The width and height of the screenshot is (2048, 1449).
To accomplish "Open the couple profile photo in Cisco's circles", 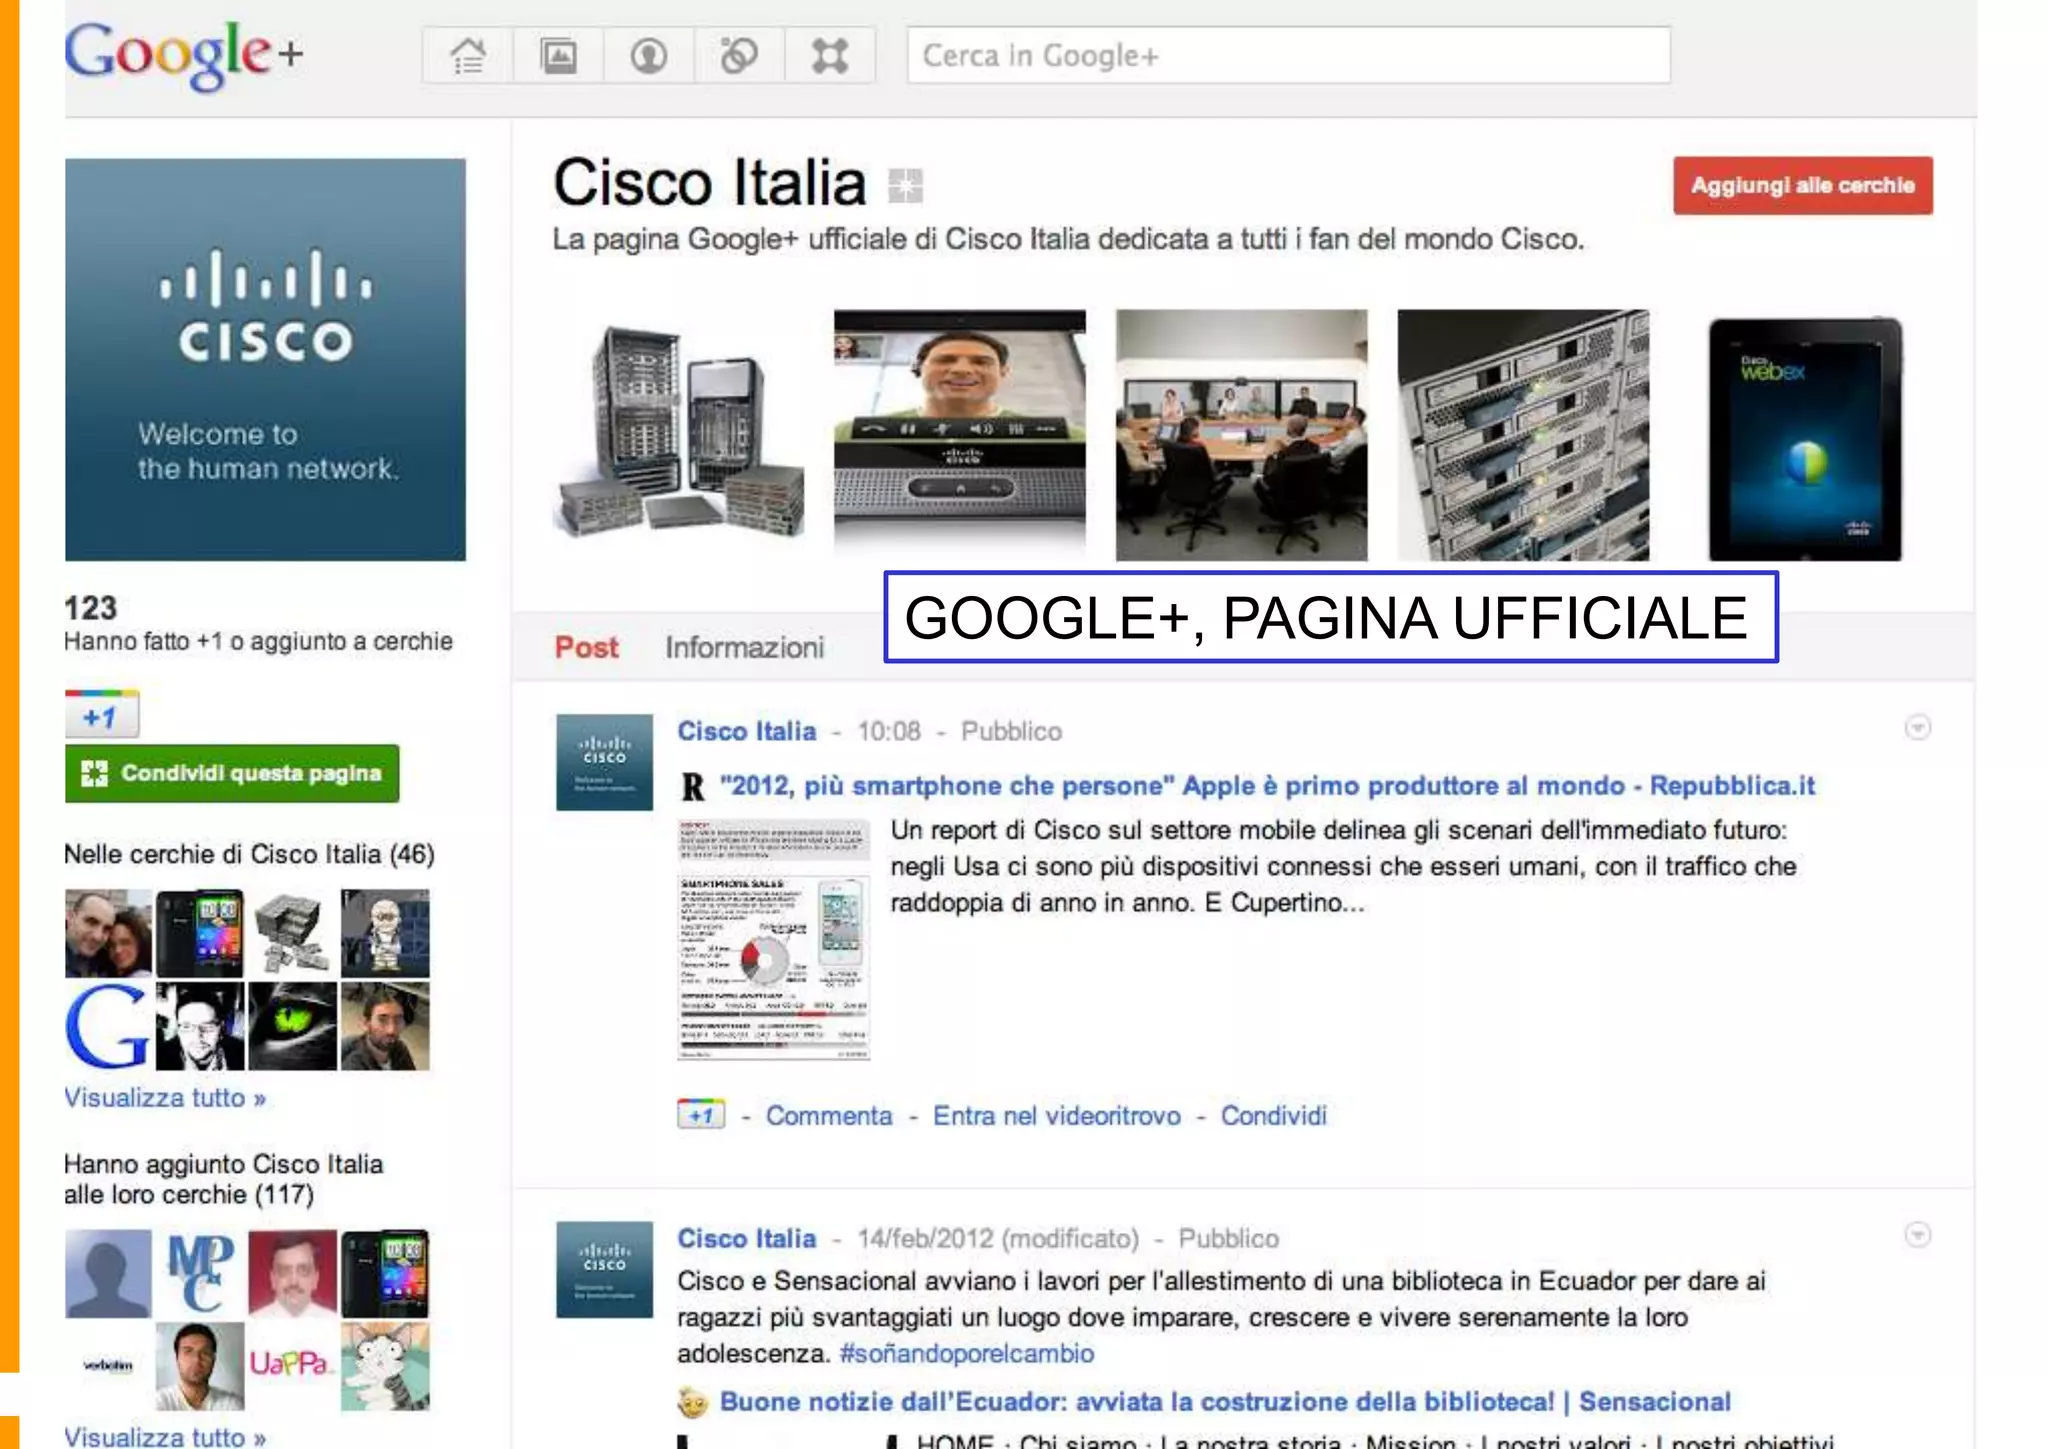I will coord(108,933).
